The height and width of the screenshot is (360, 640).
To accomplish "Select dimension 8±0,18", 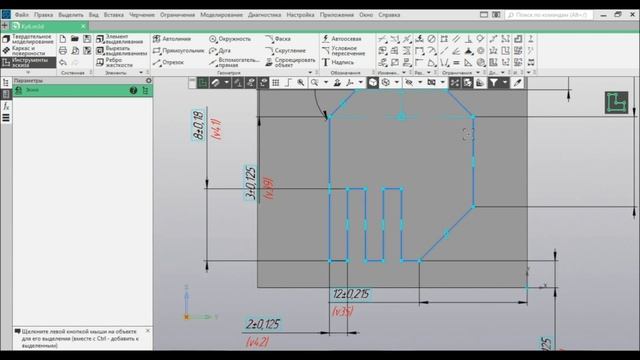I will pyautogui.click(x=198, y=125).
